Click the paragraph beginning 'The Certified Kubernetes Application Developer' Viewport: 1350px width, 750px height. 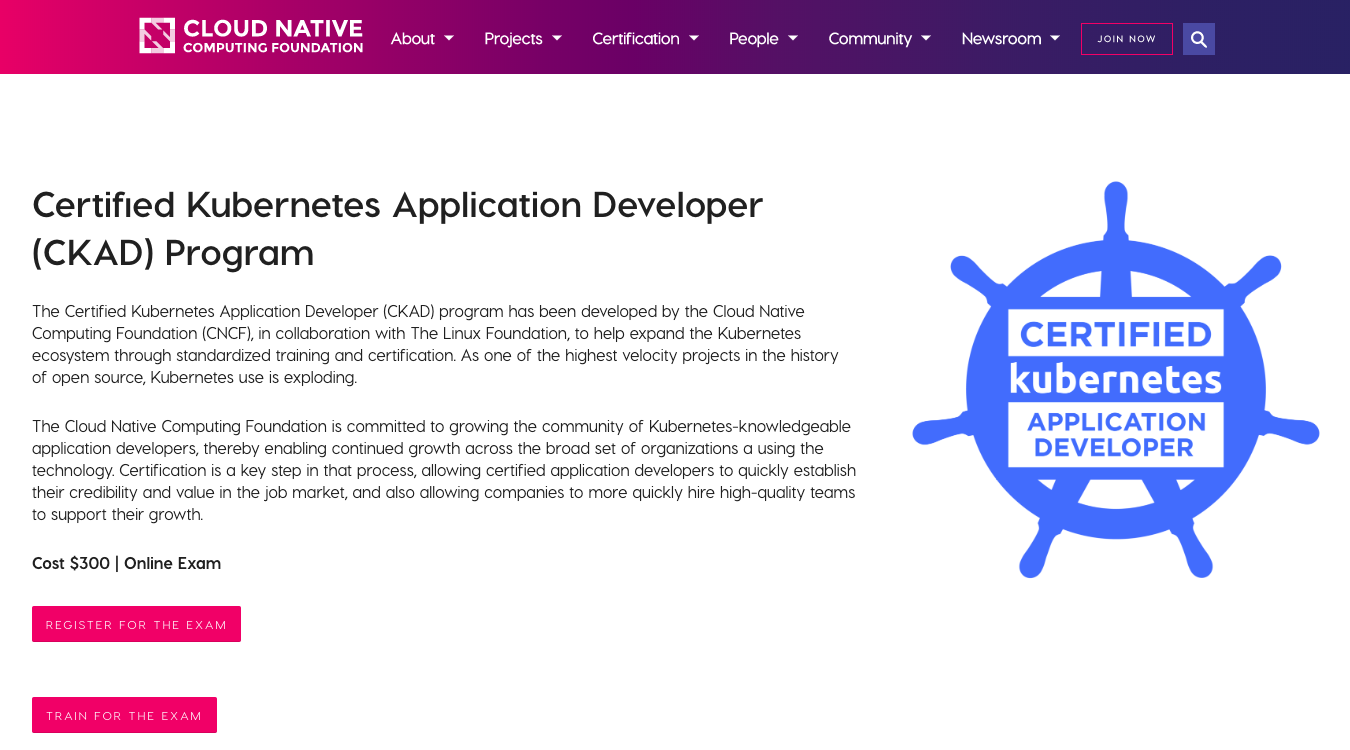(x=436, y=344)
